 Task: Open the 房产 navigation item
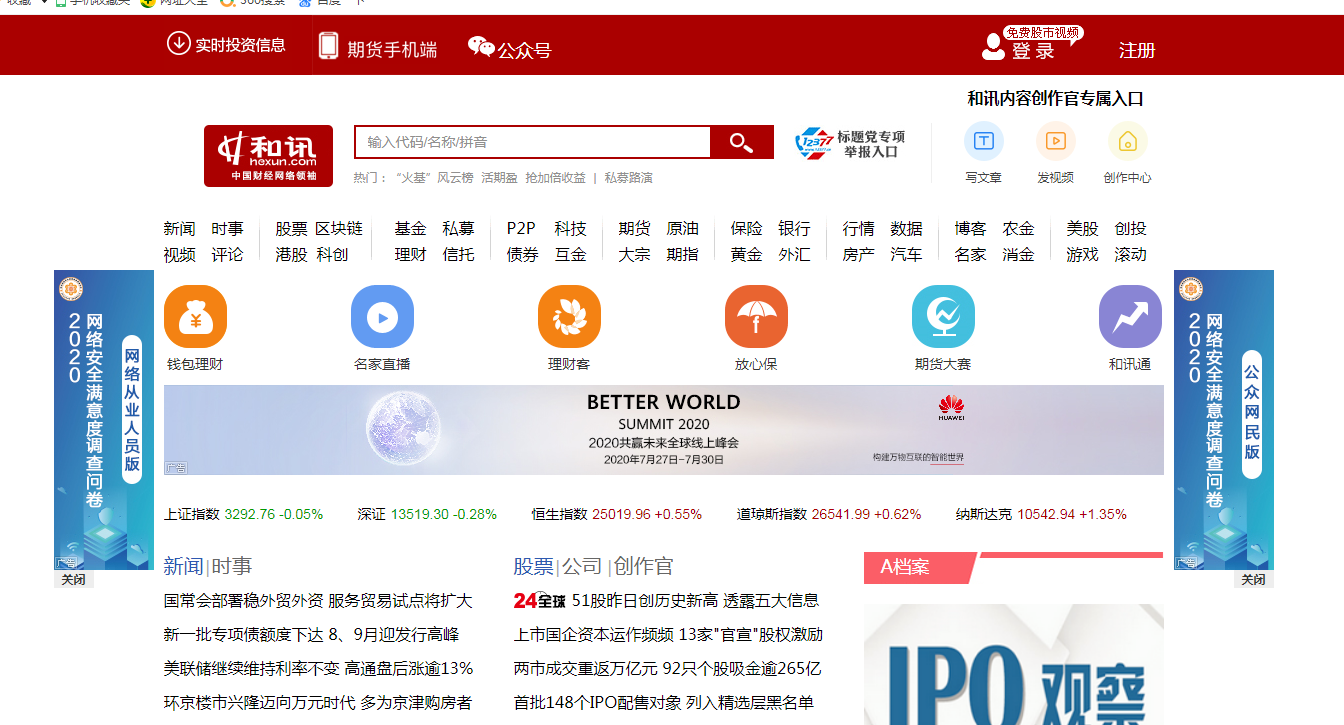coord(859,255)
